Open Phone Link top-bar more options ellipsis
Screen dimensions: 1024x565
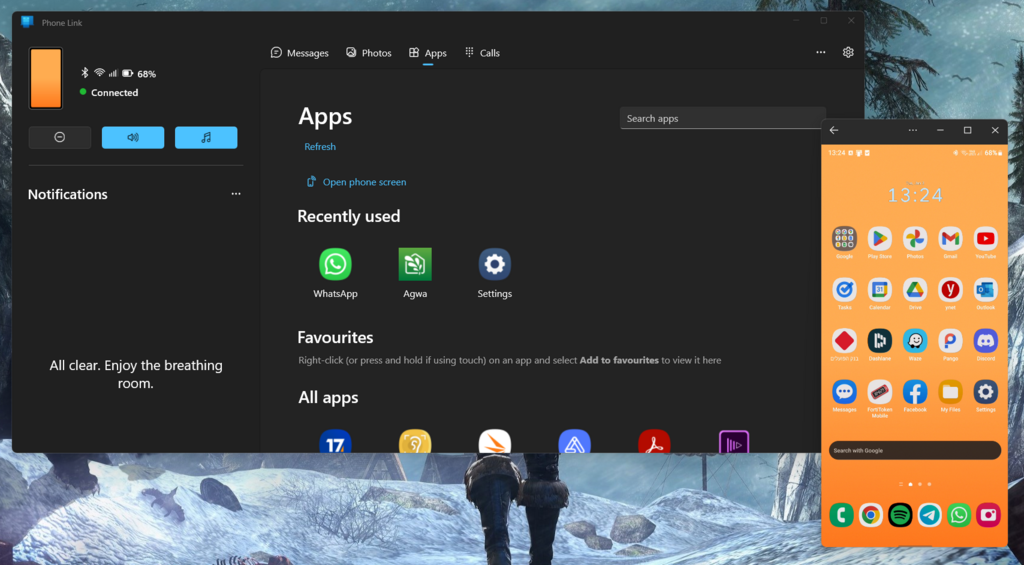tap(821, 52)
